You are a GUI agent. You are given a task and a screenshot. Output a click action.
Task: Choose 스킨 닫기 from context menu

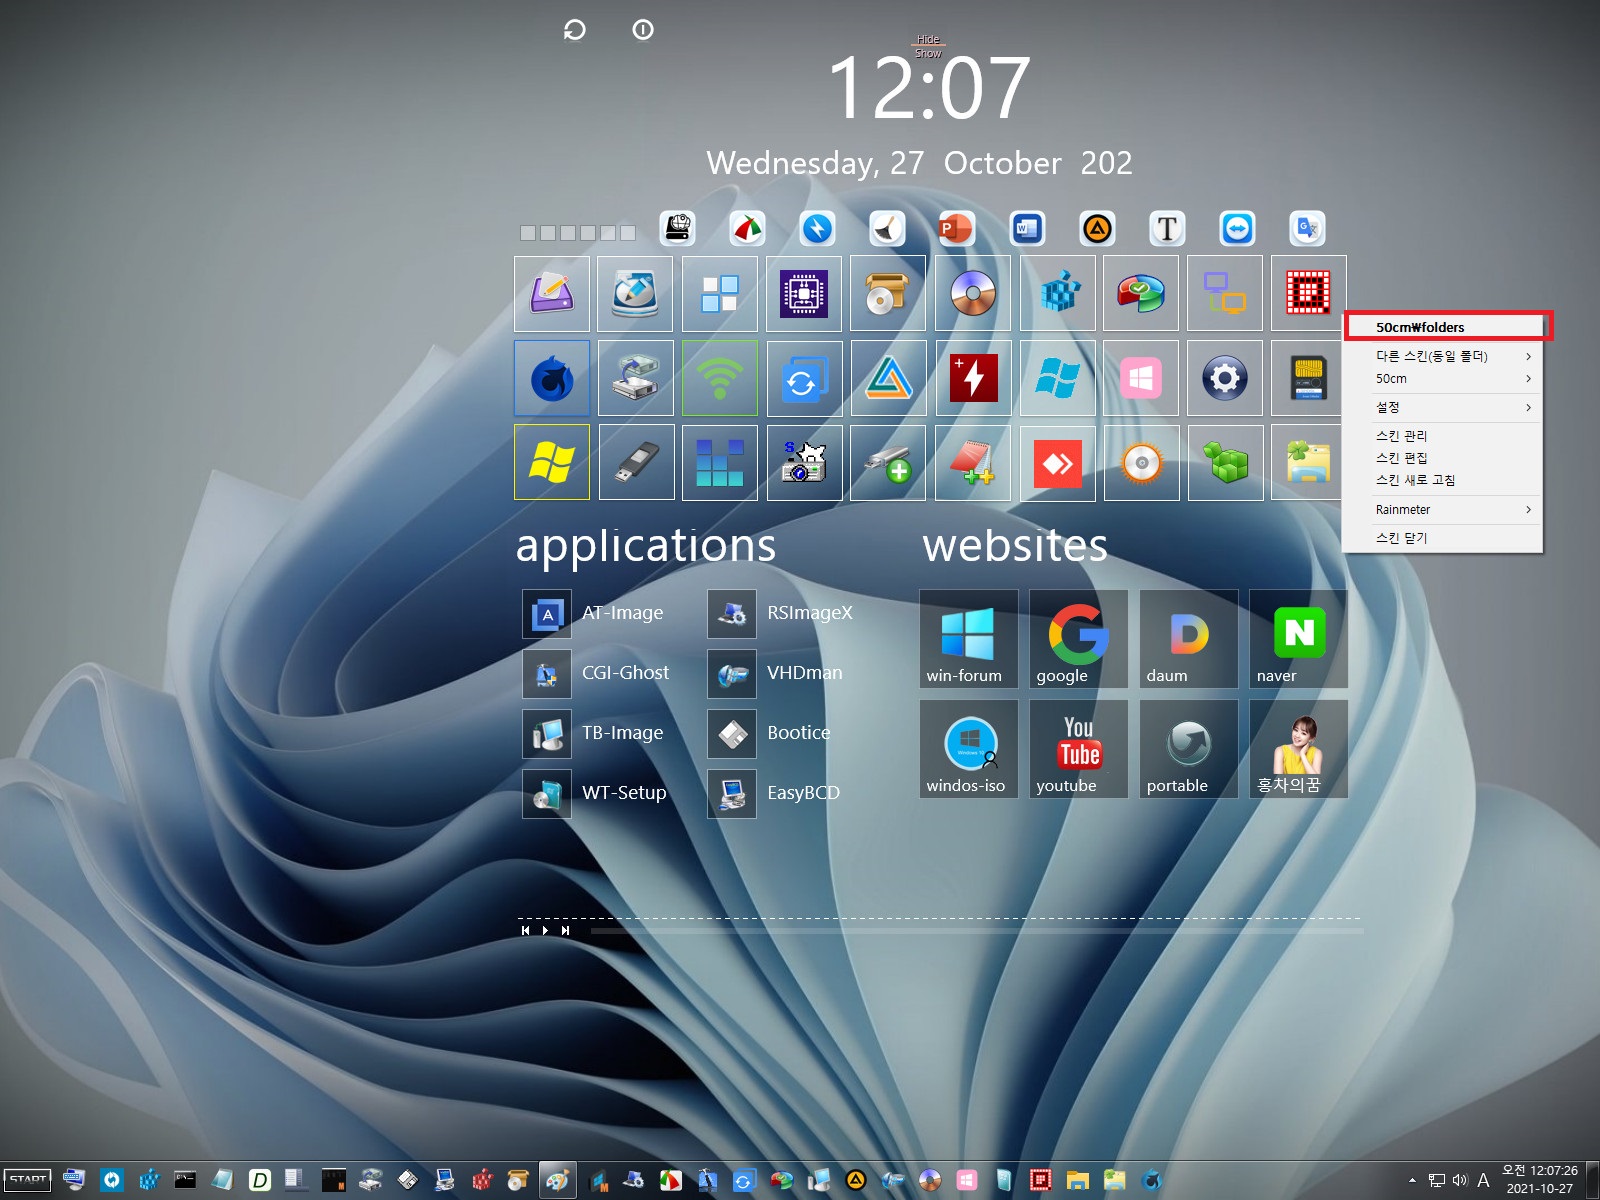(1443, 538)
